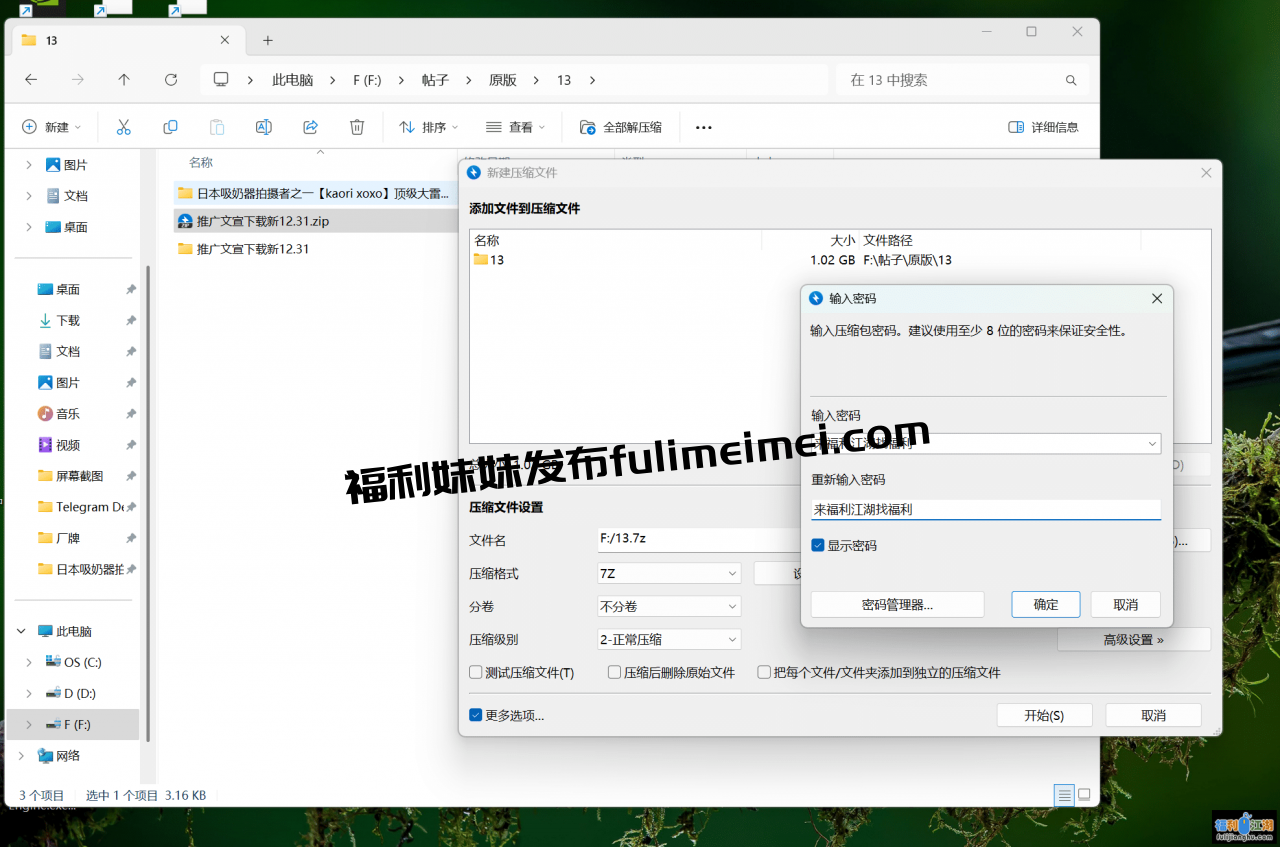Enable 把每个文件/文件夹添加到独立的压缩文件 checkbox
Image resolution: width=1280 pixels, height=847 pixels.
764,672
